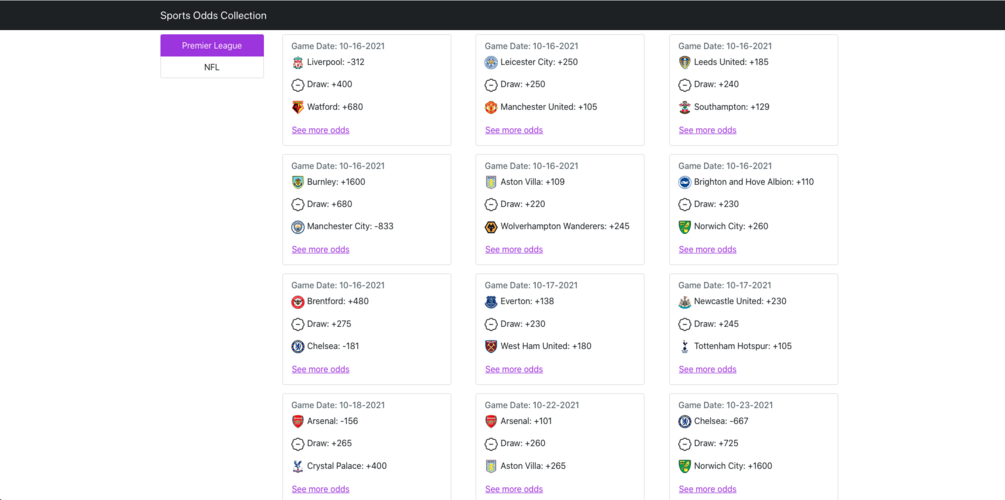Screen dimensions: 1005x500
Task: See more odds for Everton vs West Ham
Action: (514, 369)
